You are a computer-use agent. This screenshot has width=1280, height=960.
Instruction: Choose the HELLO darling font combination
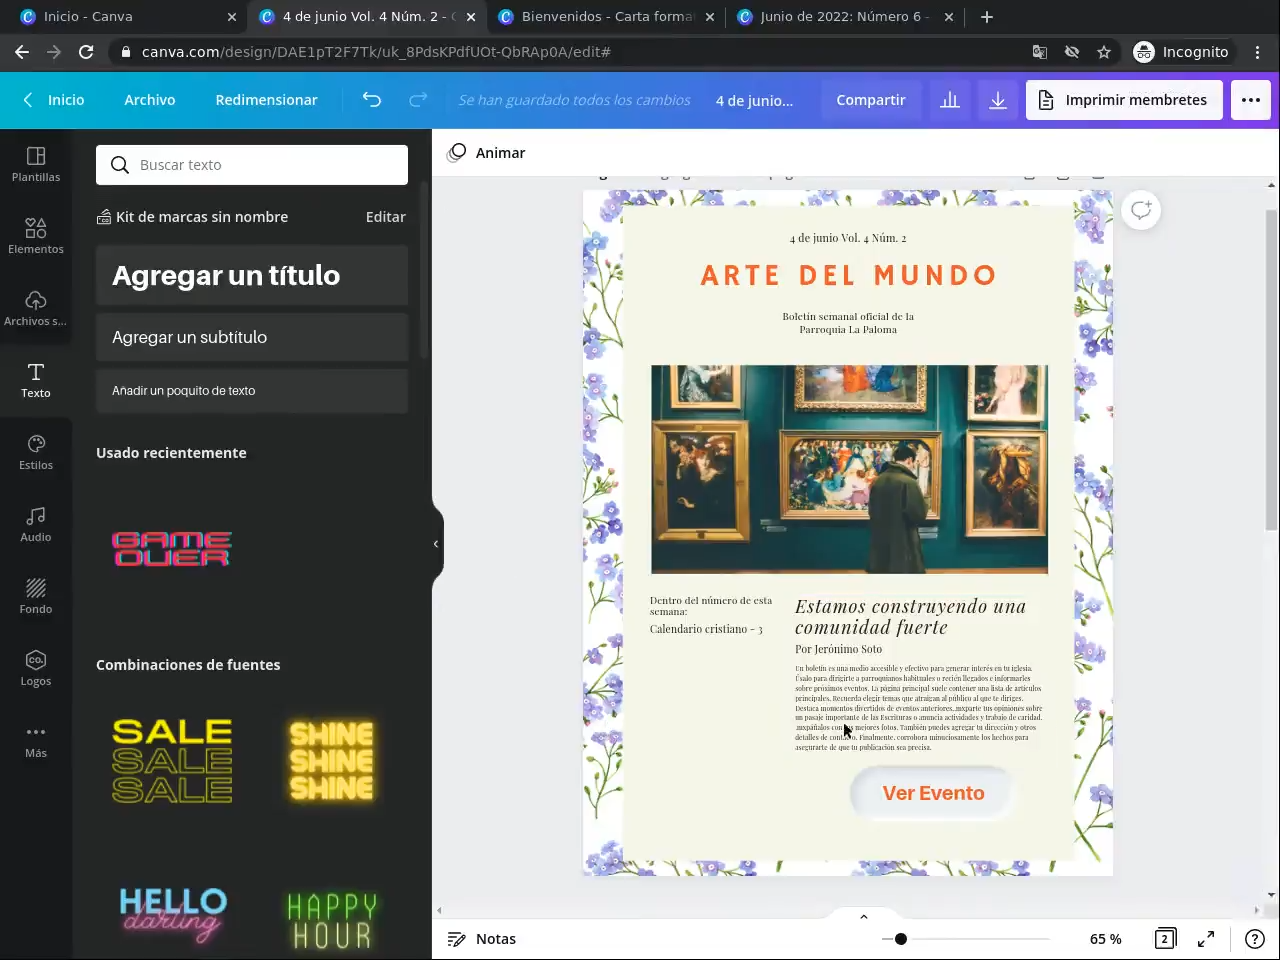(172, 917)
